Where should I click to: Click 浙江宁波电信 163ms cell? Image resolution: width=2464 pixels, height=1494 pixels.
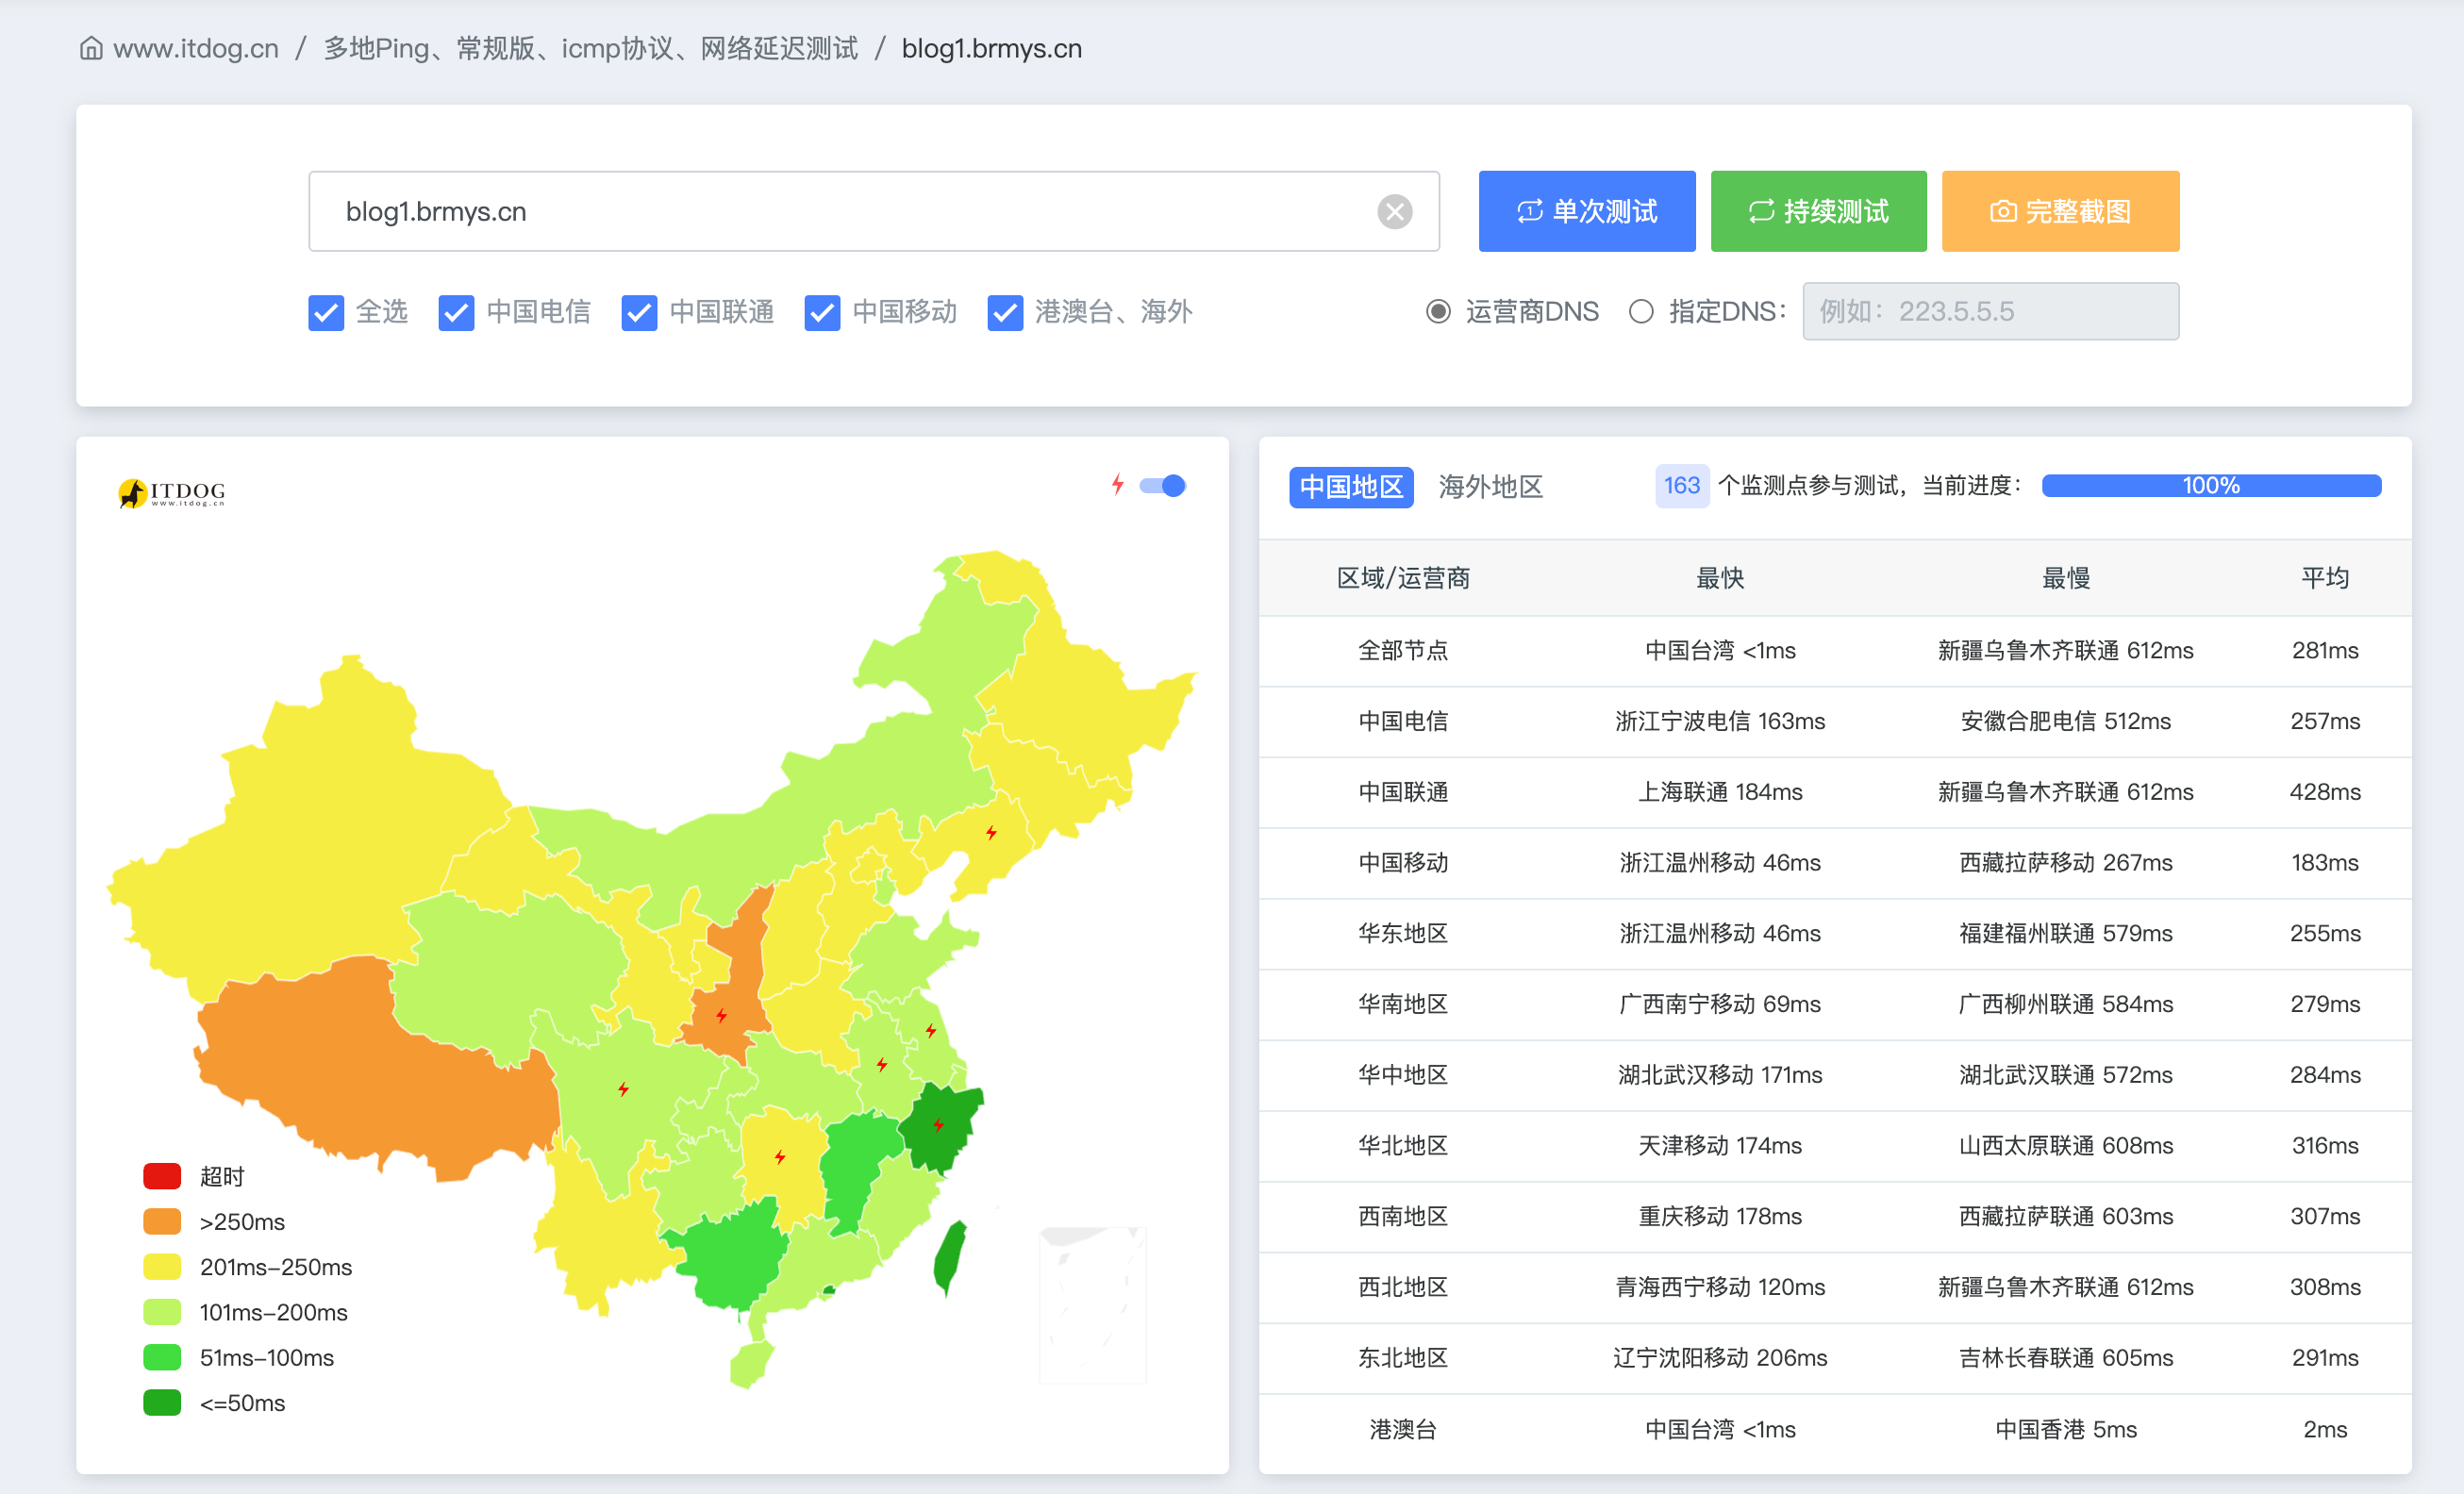pos(1720,721)
